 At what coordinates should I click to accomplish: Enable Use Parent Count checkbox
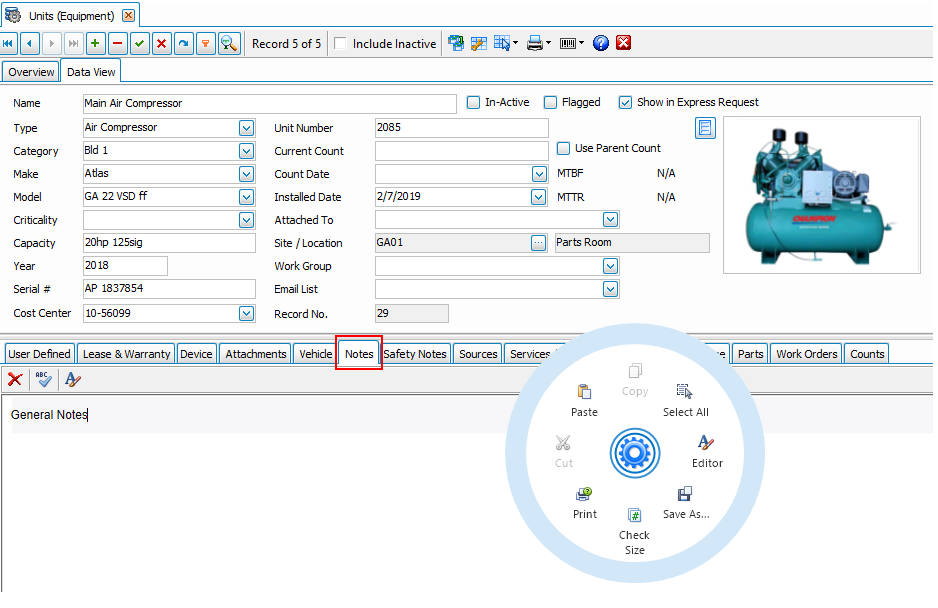[563, 148]
